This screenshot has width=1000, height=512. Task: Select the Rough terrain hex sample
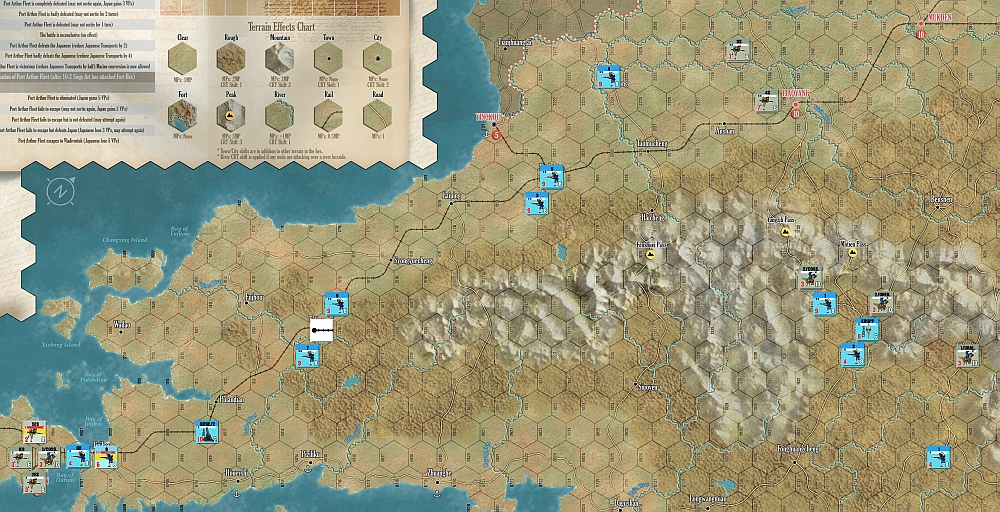232,59
